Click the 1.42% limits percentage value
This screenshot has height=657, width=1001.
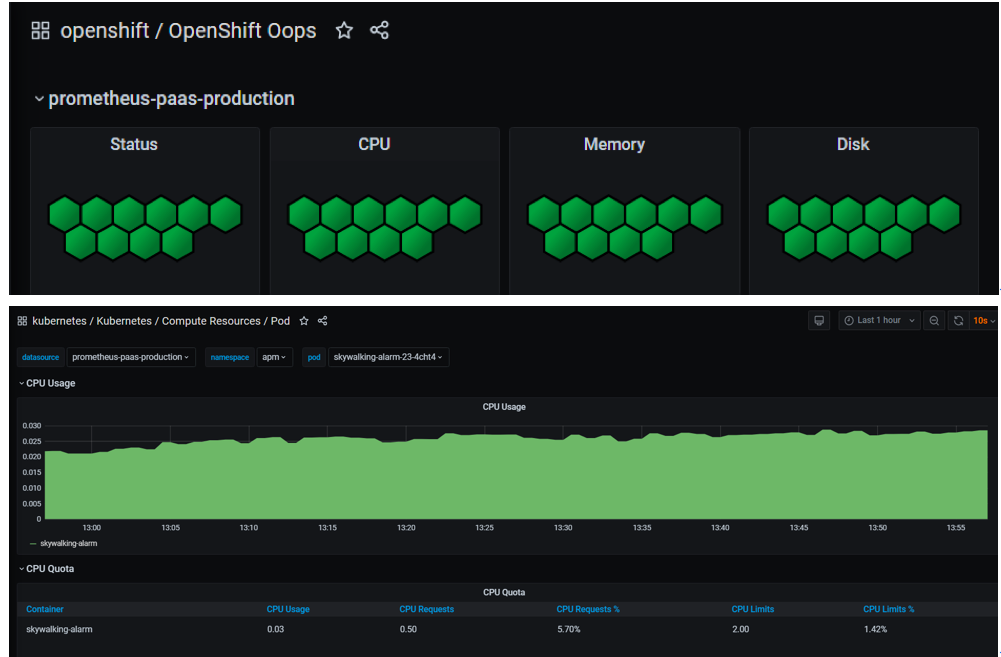(x=875, y=629)
